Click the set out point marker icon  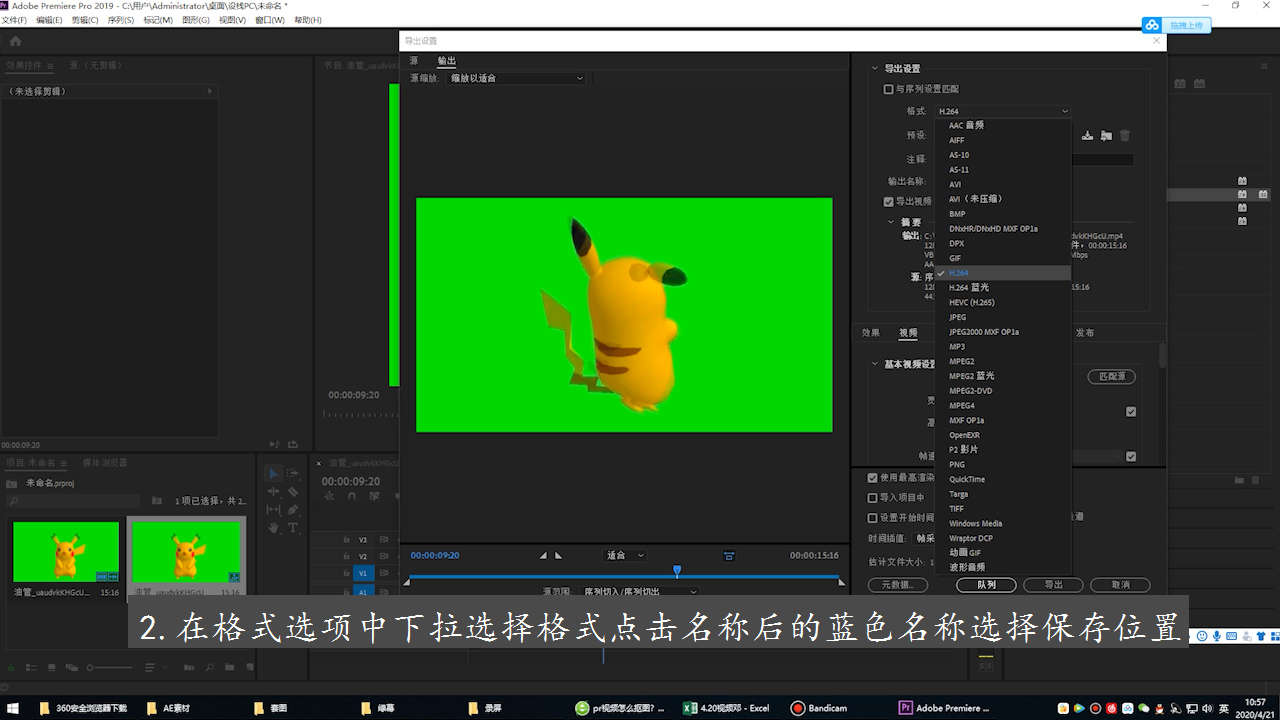[x=558, y=555]
